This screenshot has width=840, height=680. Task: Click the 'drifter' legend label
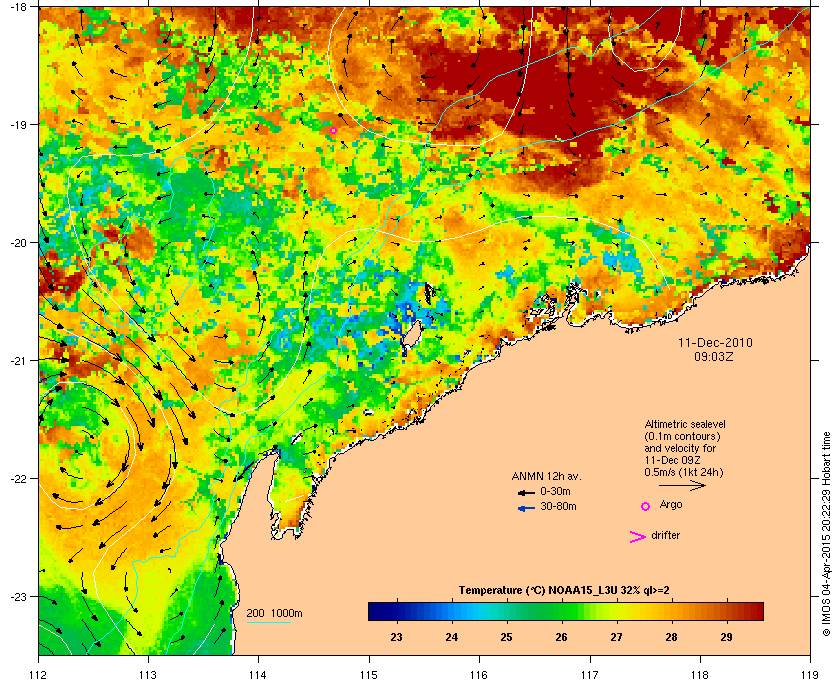665,535
